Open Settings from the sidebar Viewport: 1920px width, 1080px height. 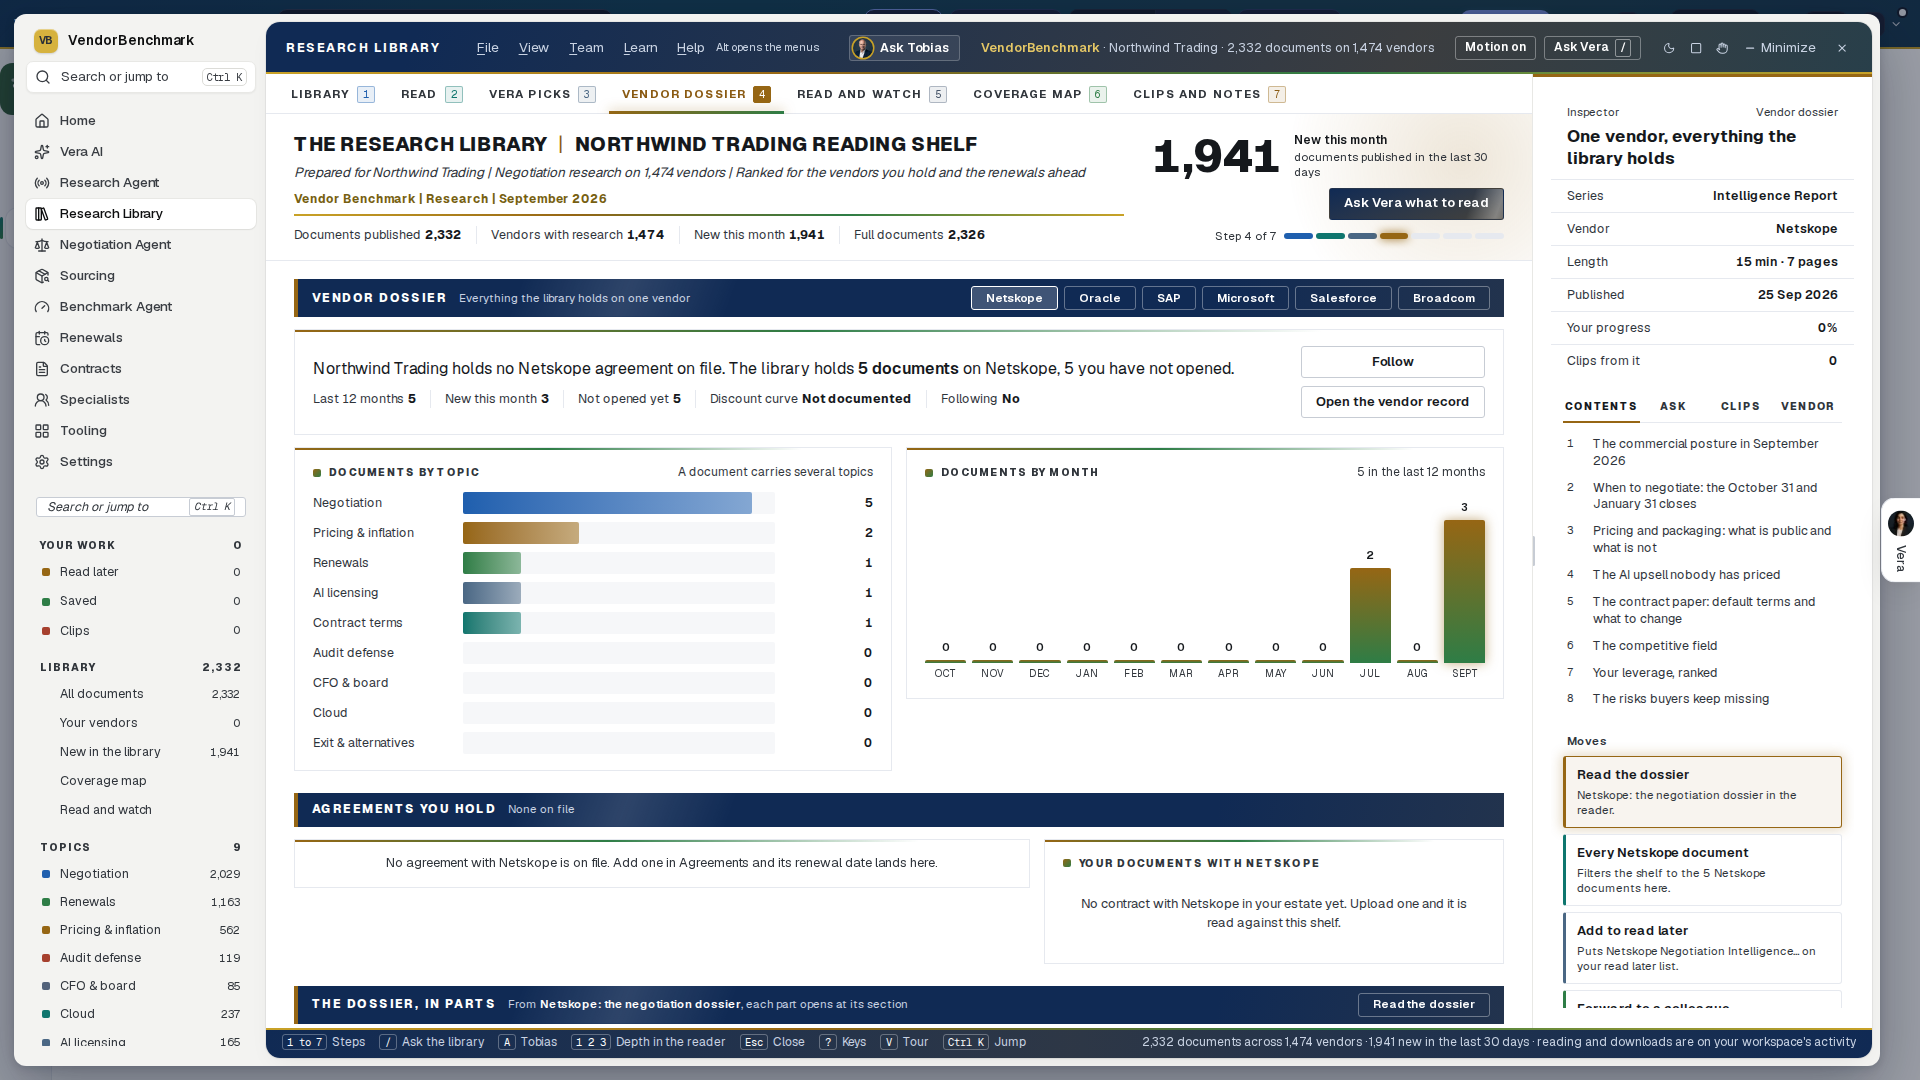140,462
